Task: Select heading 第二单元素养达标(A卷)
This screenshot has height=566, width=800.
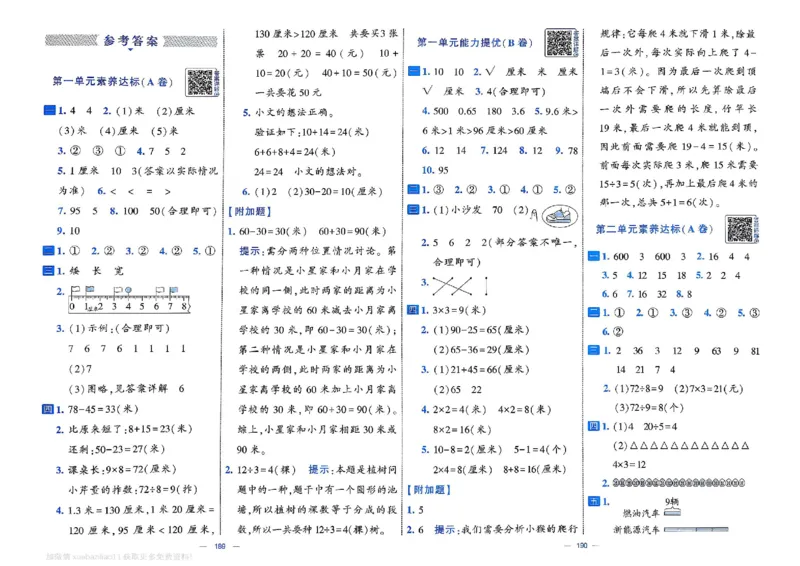Action: click(655, 229)
